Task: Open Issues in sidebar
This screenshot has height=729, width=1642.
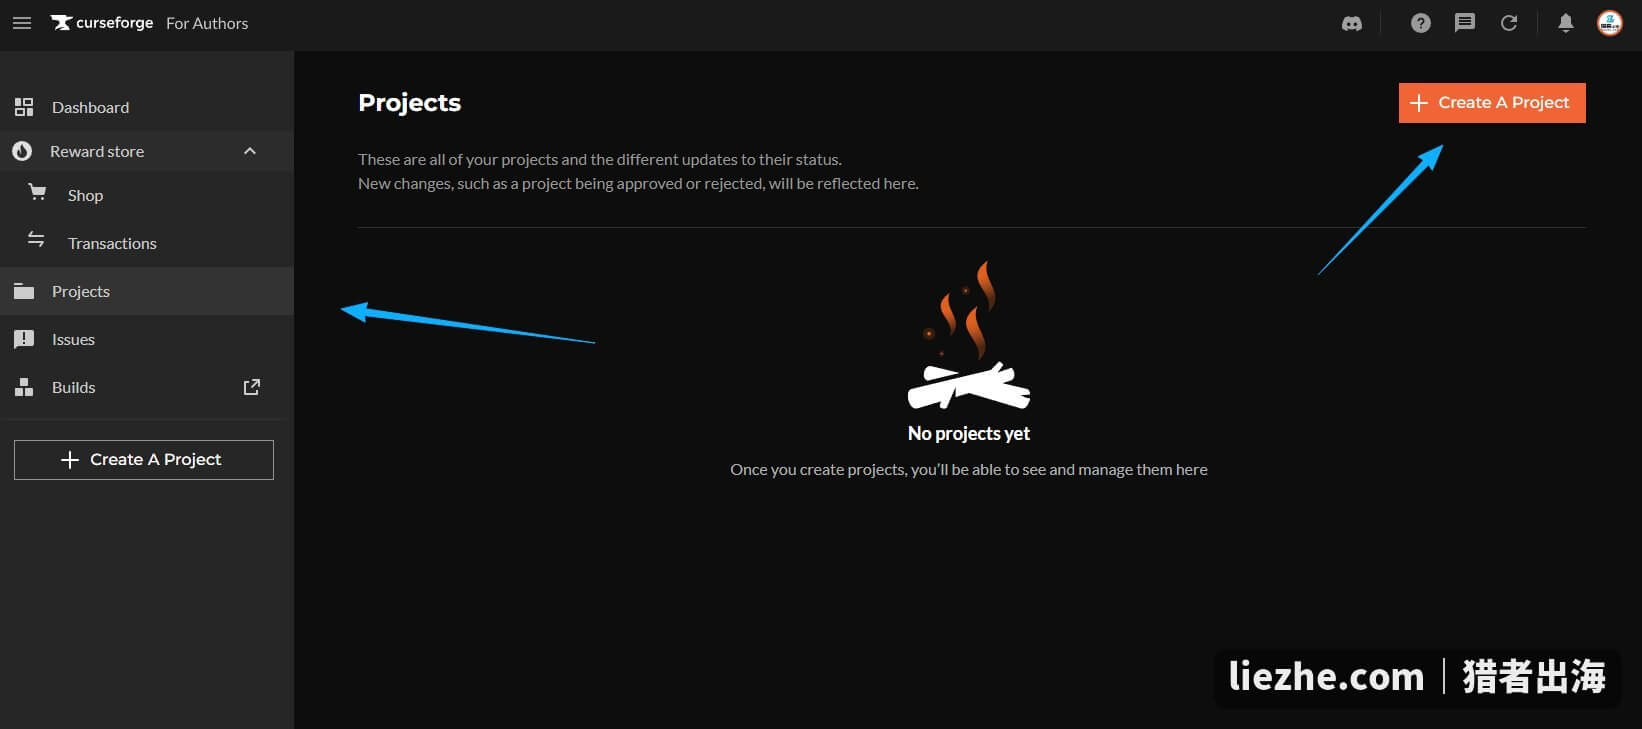Action: tap(147, 339)
